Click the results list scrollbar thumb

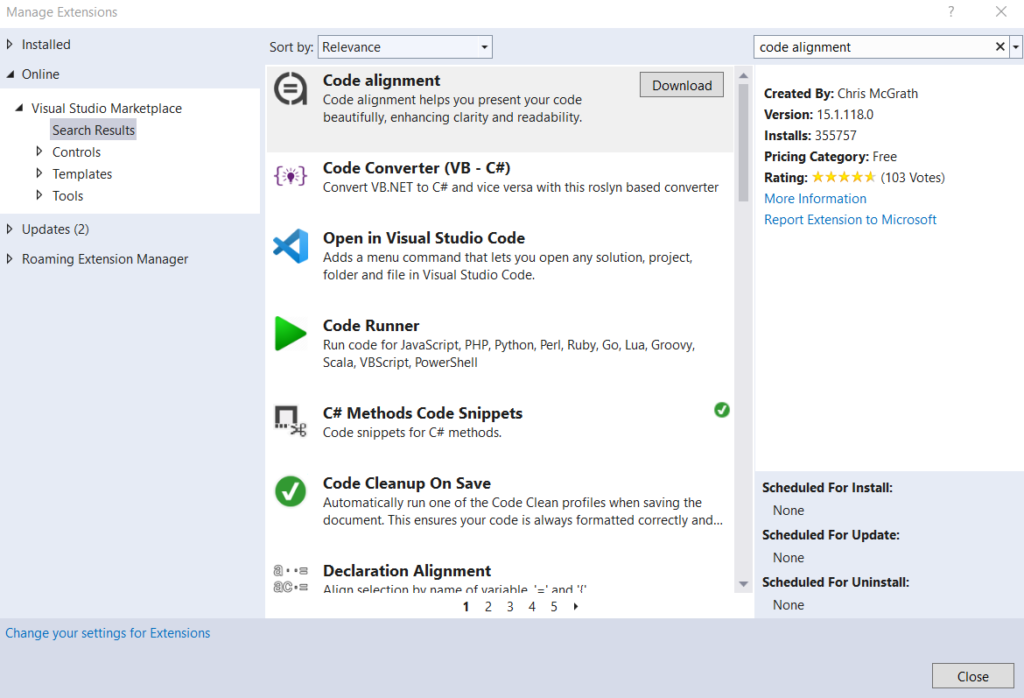click(743, 142)
